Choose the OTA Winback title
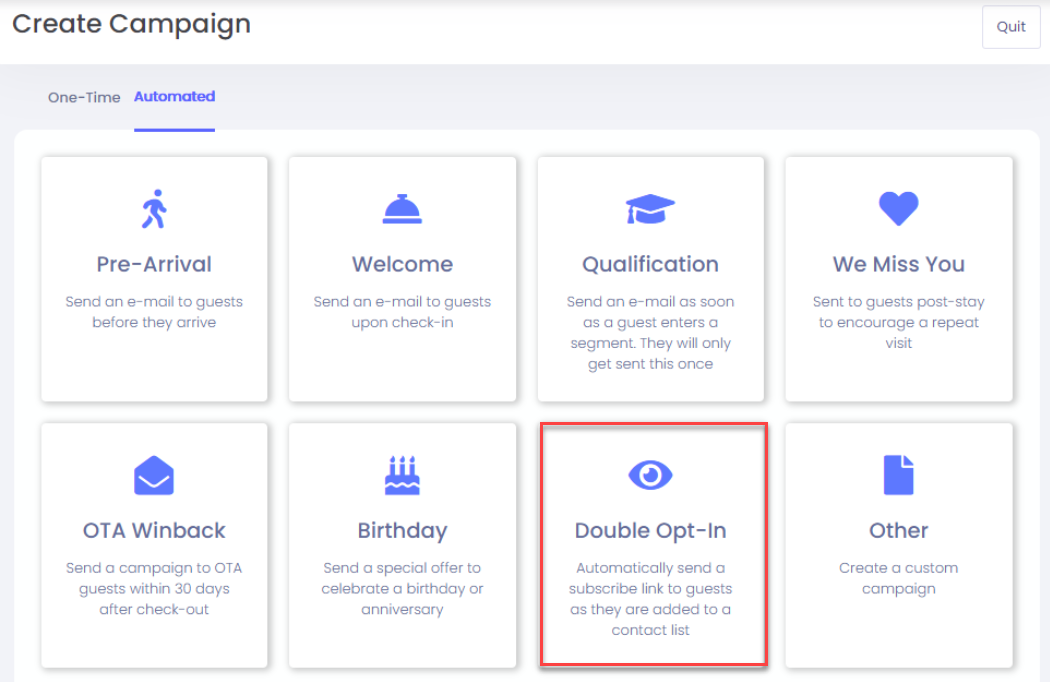Viewport: 1050px width, 682px height. coord(154,531)
